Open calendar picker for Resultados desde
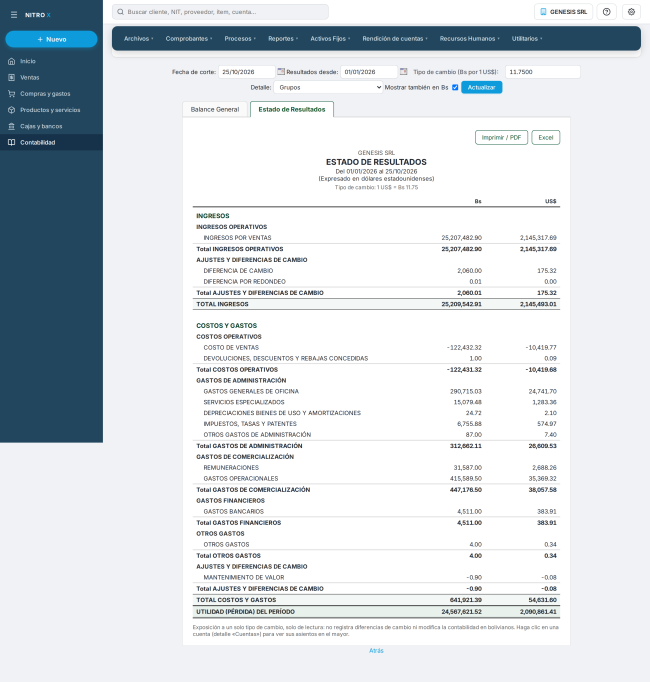The height and width of the screenshot is (682, 650). click(x=403, y=71)
